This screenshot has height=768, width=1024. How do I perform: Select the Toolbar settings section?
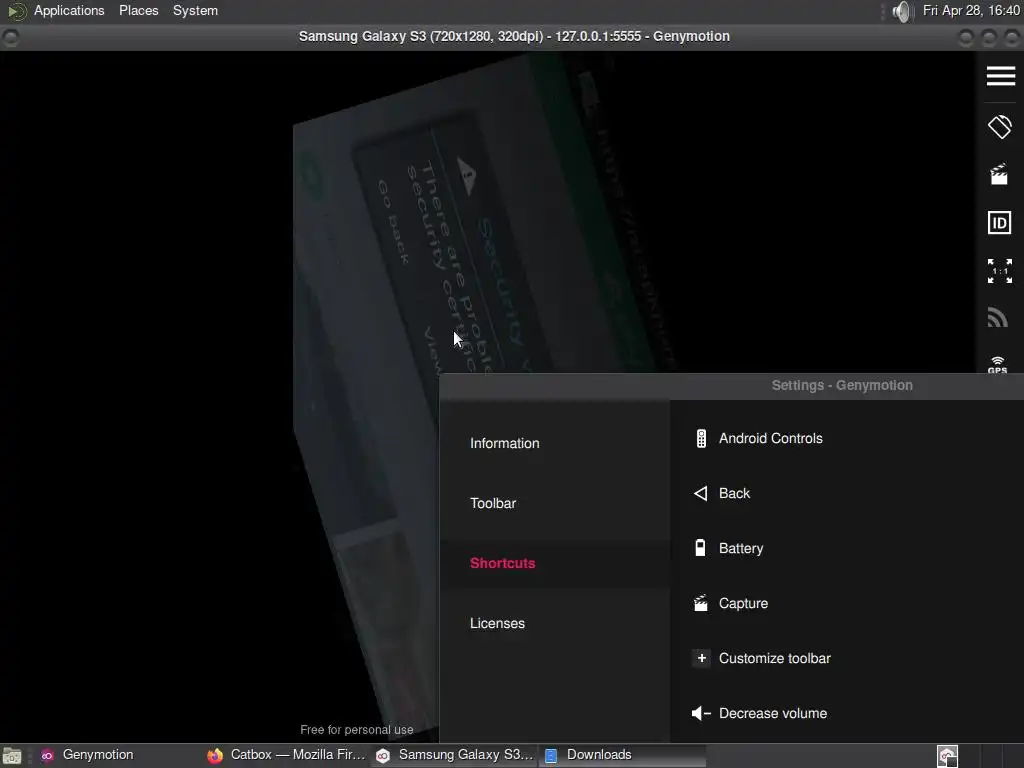(493, 504)
